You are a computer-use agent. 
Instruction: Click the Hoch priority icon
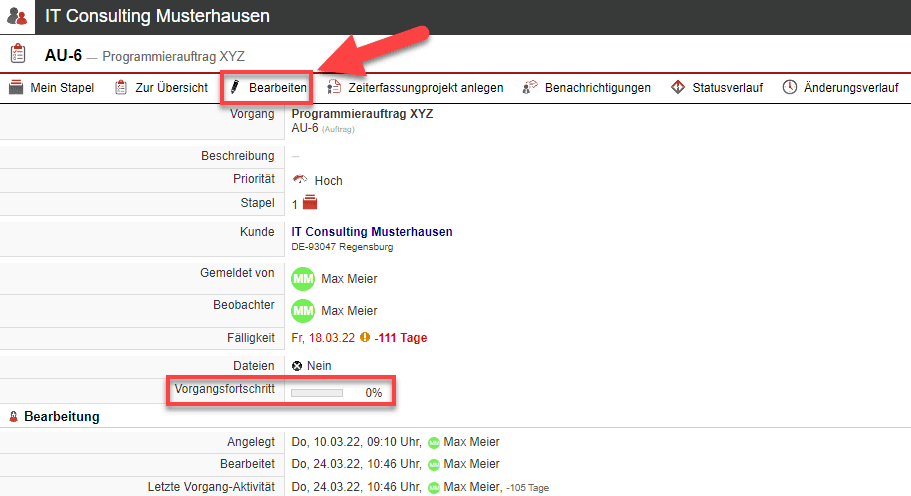click(300, 180)
